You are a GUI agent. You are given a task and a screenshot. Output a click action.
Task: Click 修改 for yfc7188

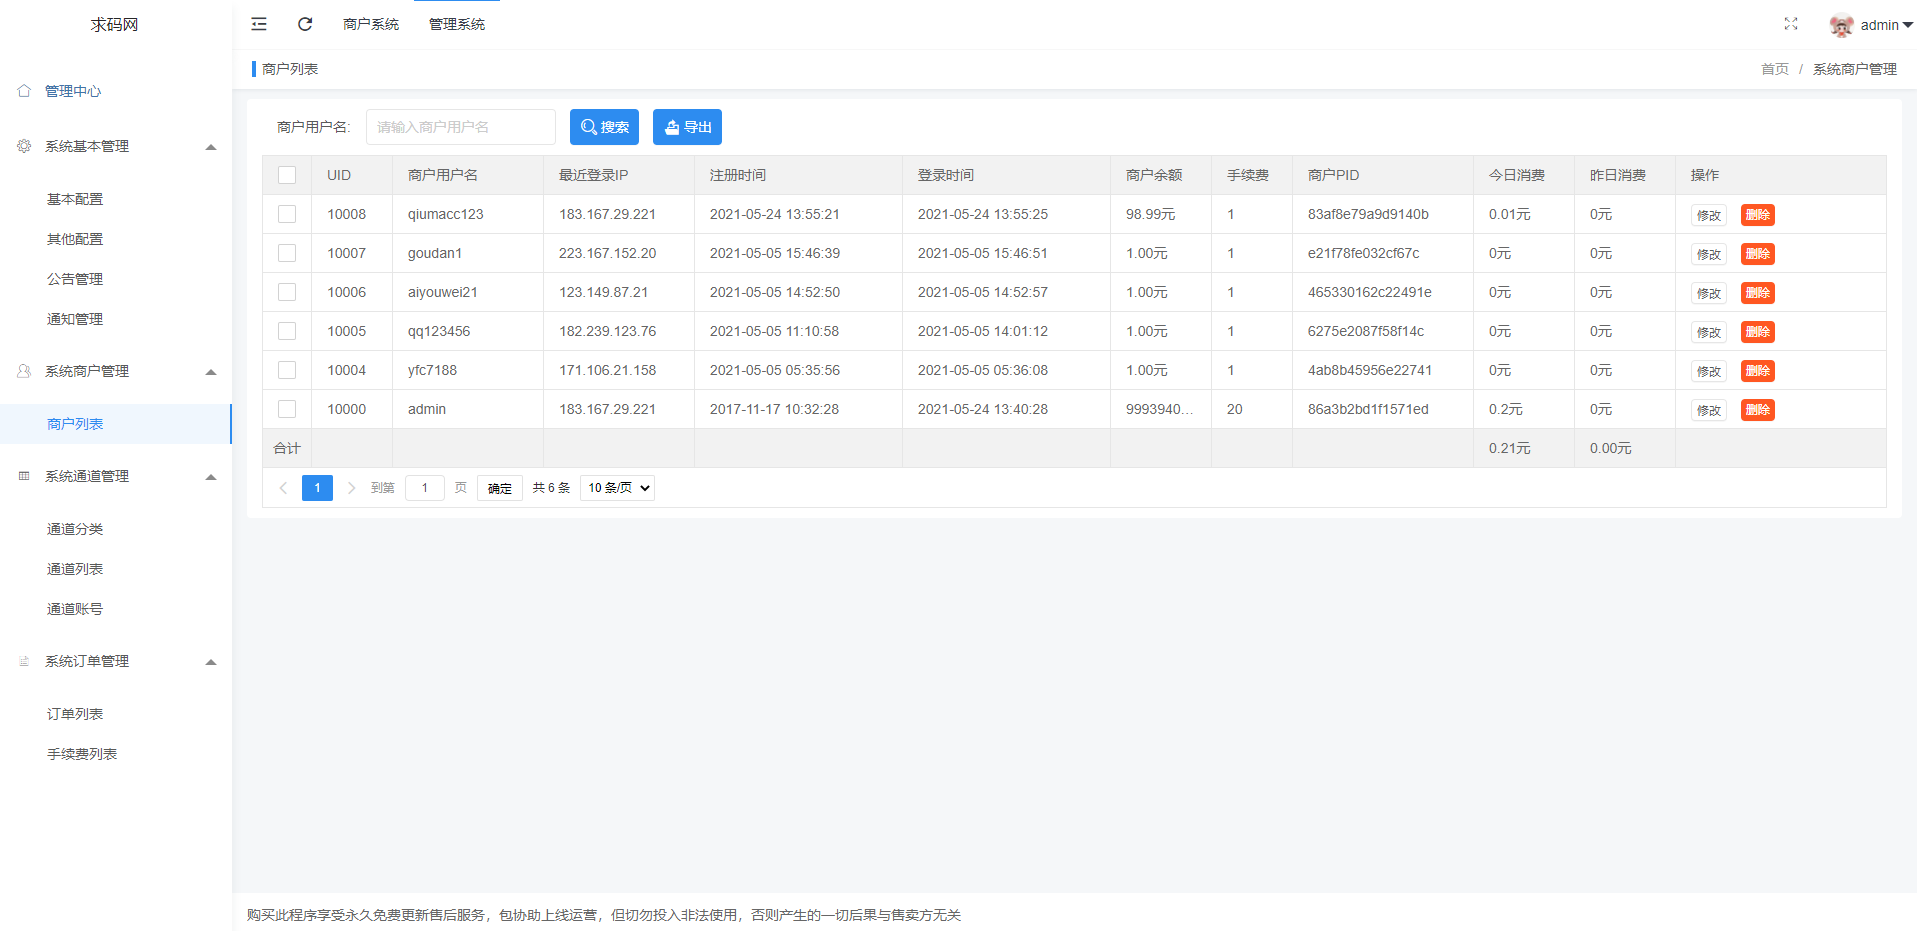[x=1709, y=371]
